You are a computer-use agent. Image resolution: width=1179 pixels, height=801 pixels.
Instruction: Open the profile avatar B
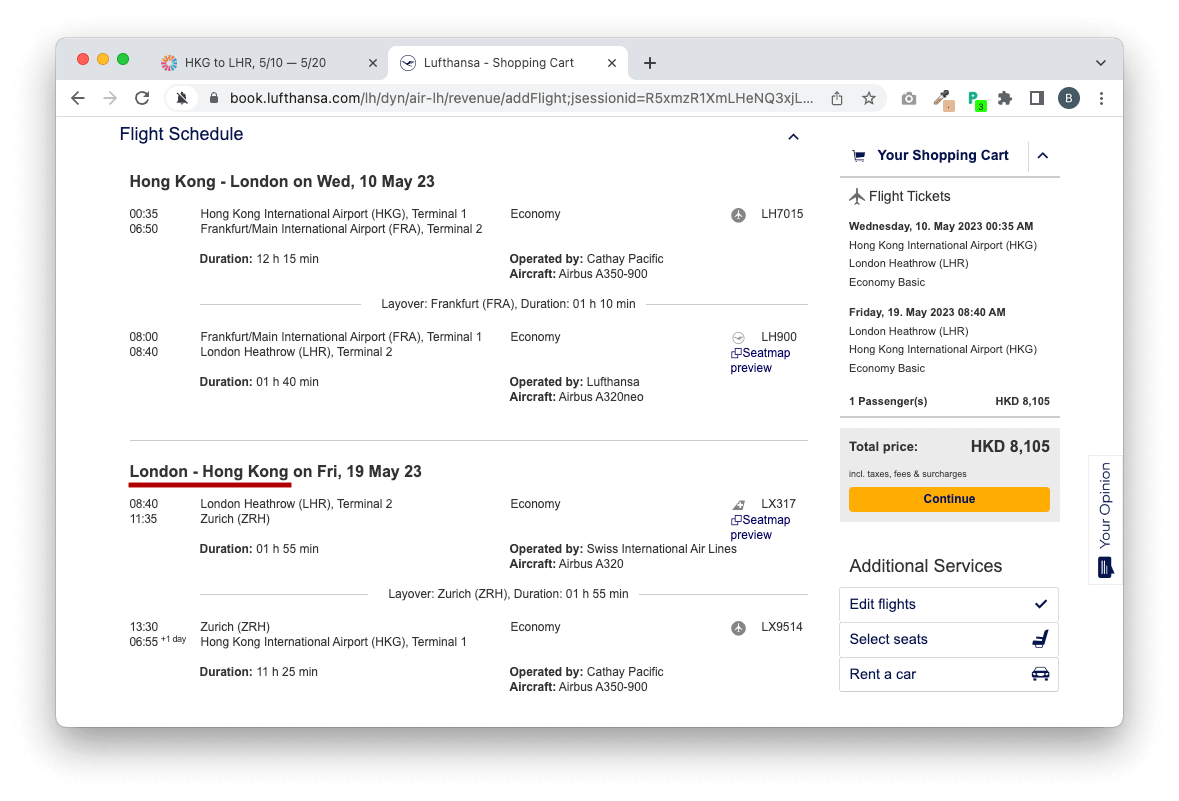1068,99
